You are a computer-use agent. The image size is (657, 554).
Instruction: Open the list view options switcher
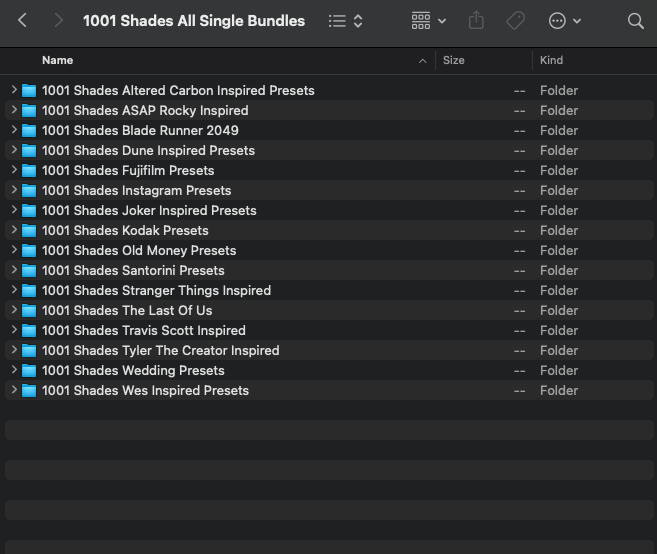point(345,21)
